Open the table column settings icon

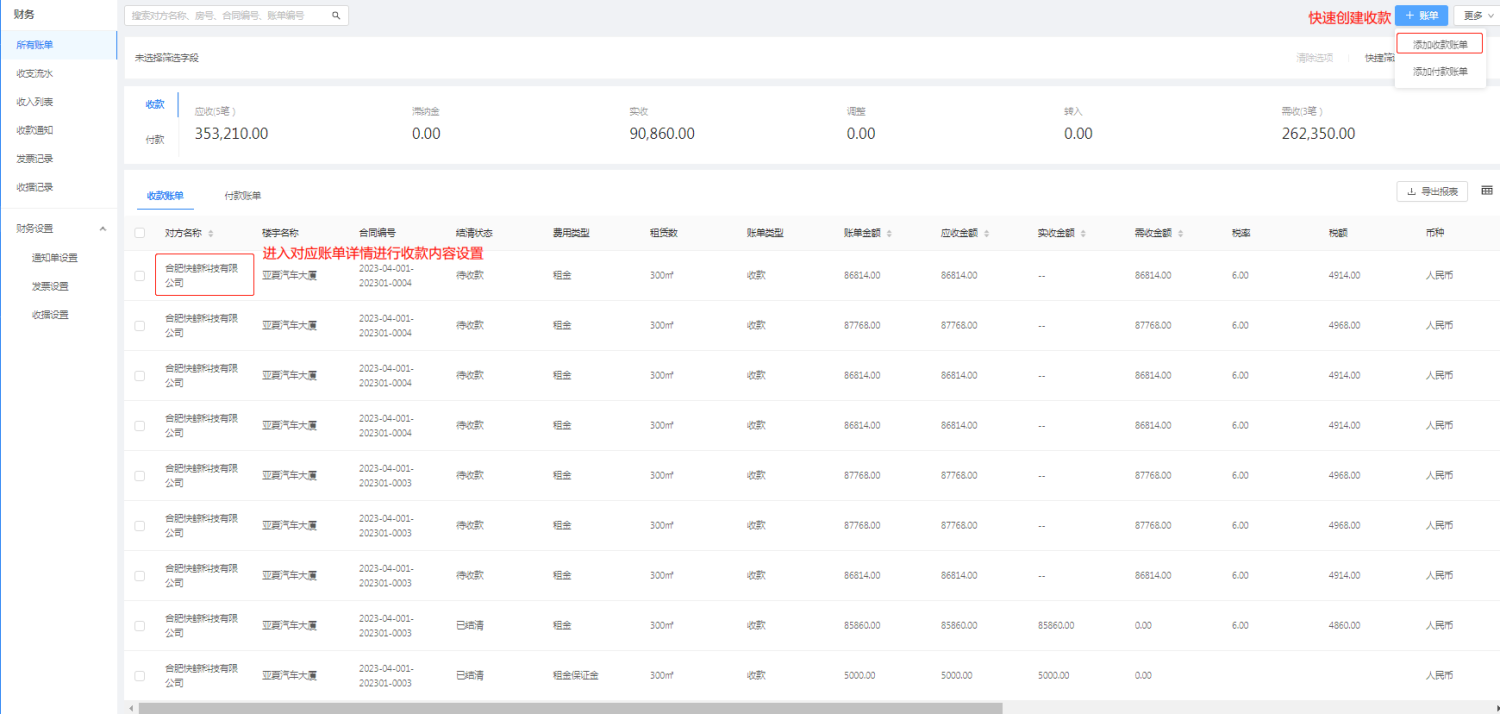coord(1486,191)
